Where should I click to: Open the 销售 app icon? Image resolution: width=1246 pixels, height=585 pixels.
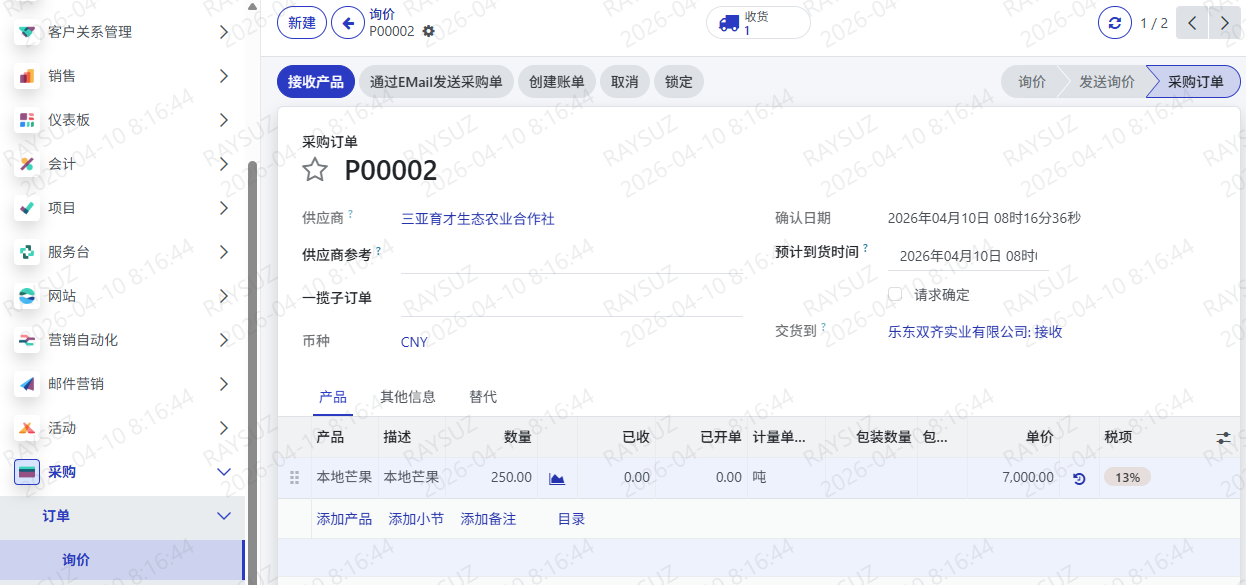27,76
